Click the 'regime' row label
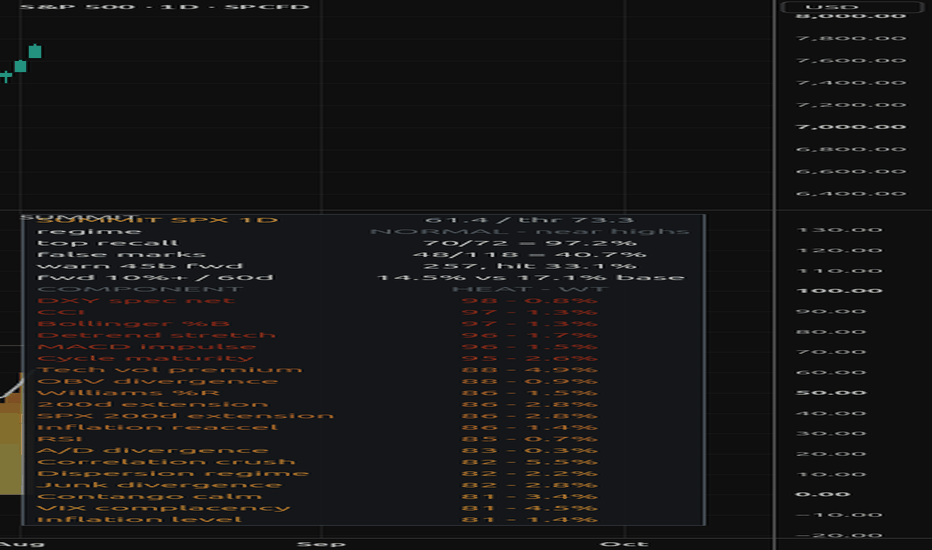The width and height of the screenshot is (932, 550). tap(90, 231)
